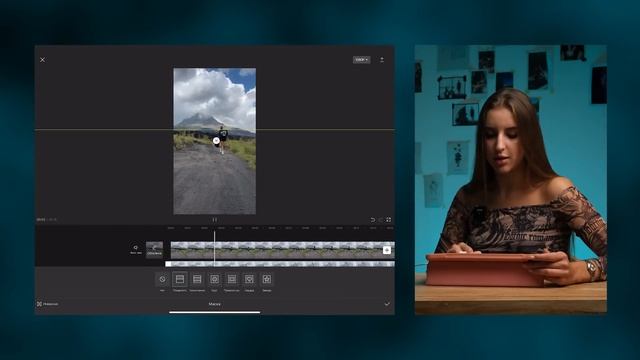Select the Rectangle mask
The width and height of the screenshot is (640, 360).
[x=232, y=280]
